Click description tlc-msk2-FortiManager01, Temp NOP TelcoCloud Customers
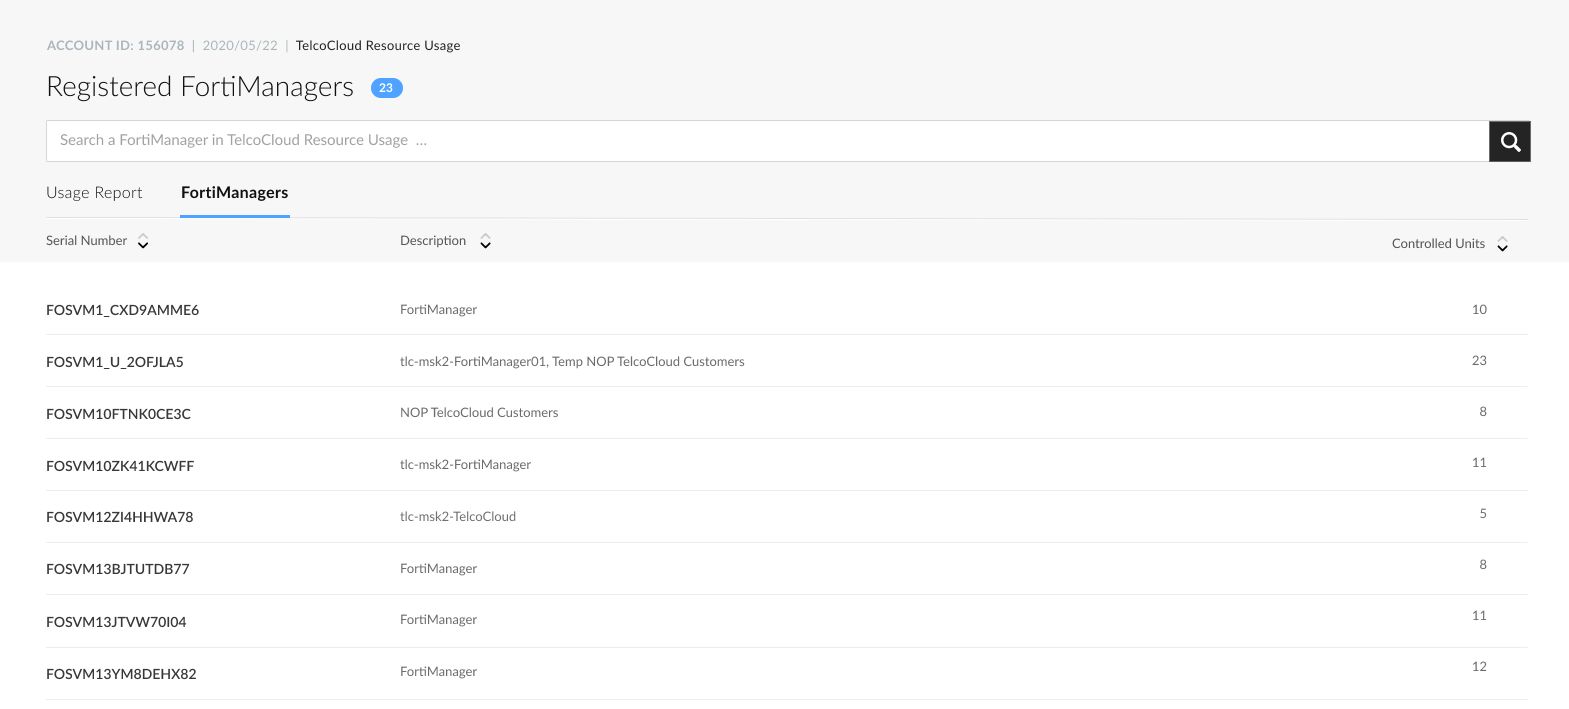 [572, 362]
